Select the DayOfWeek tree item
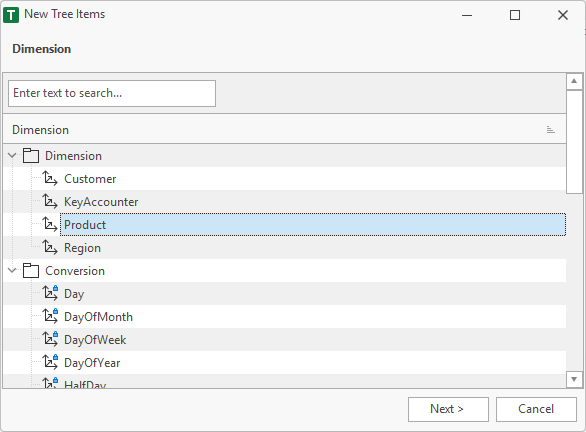 click(x=95, y=340)
